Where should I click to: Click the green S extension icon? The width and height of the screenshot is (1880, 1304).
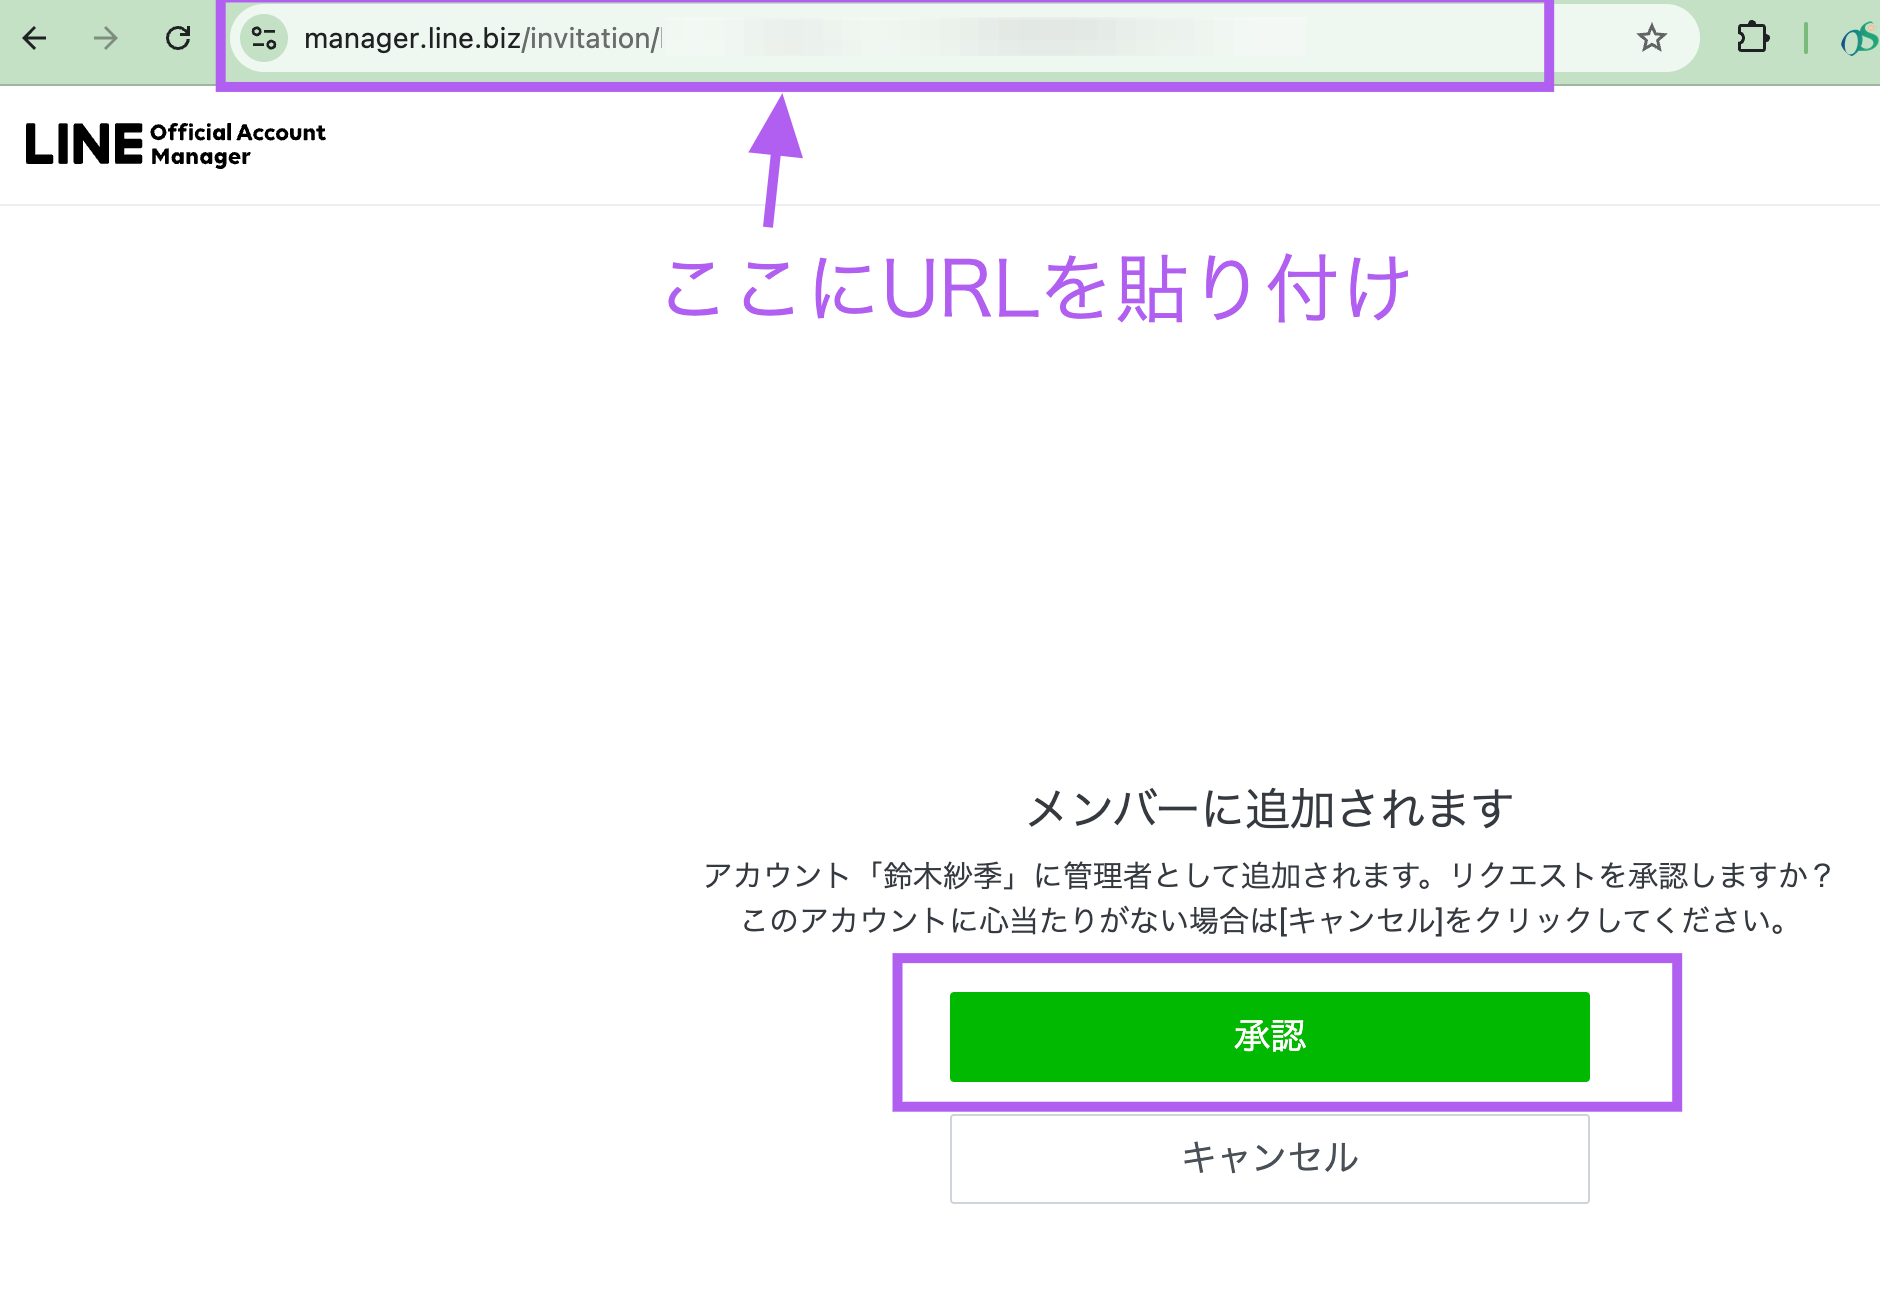(1860, 39)
